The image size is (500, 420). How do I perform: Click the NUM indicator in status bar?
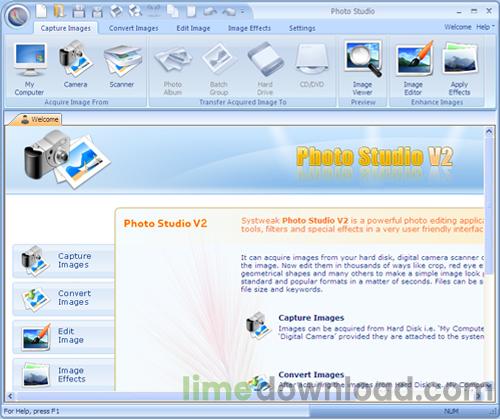(x=451, y=411)
